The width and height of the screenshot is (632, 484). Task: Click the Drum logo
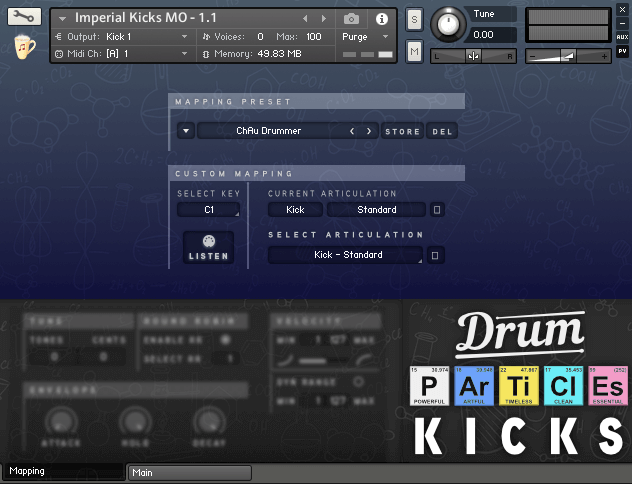coord(520,334)
